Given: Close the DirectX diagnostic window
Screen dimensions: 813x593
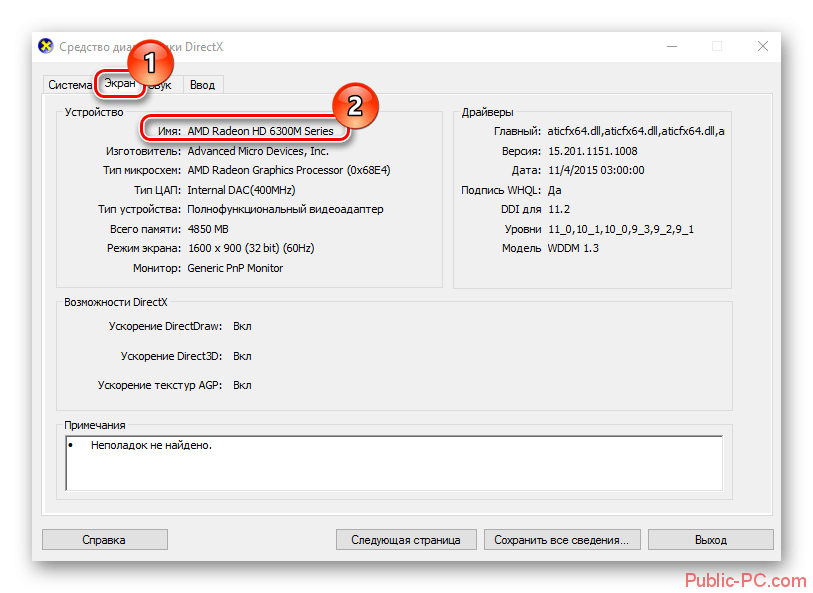Looking at the screenshot, I should 764,46.
